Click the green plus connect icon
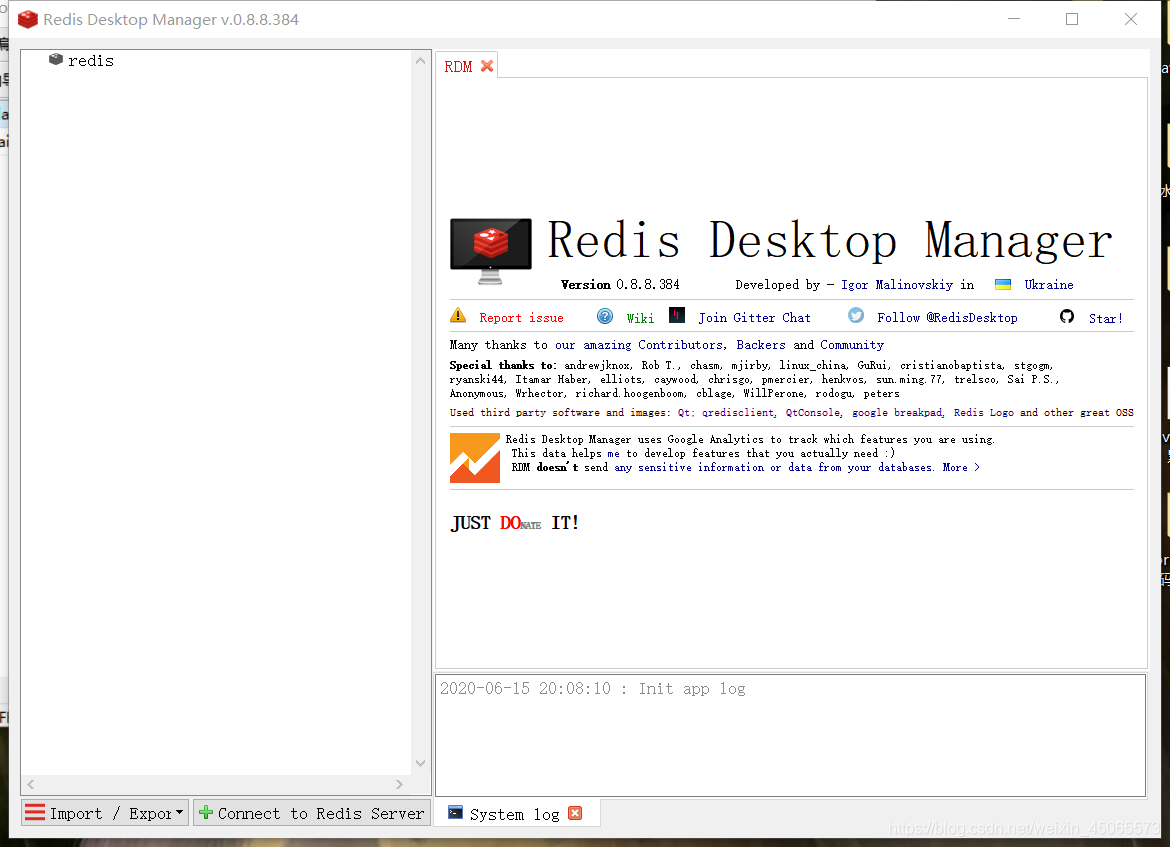Viewport: 1170px width, 847px height. tap(206, 813)
